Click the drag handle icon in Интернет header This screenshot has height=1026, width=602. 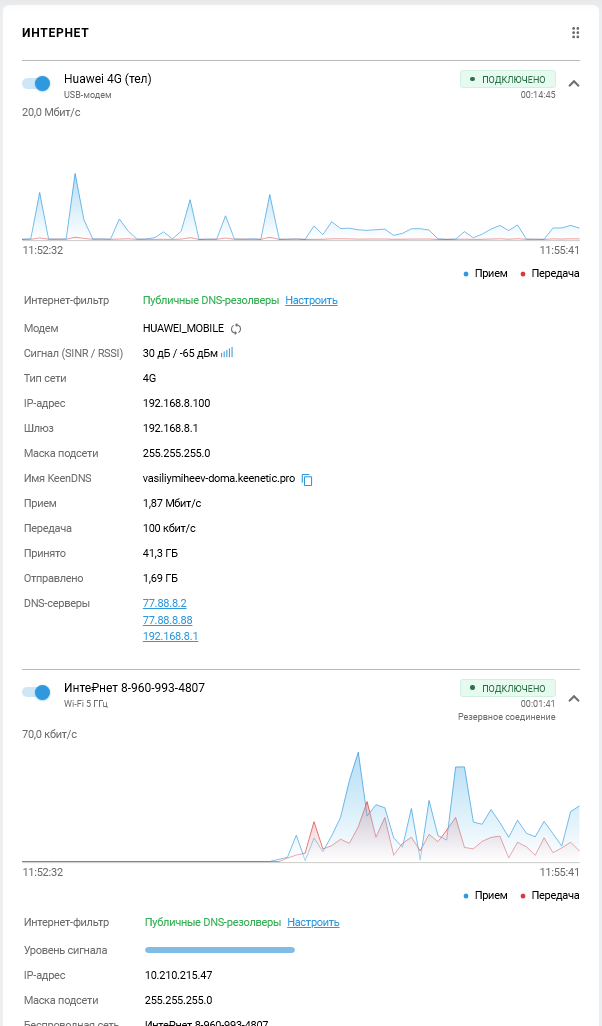pos(575,33)
